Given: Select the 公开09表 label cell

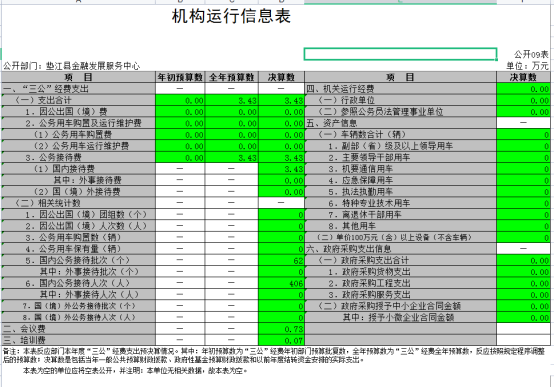Looking at the screenshot, I should coord(531,54).
